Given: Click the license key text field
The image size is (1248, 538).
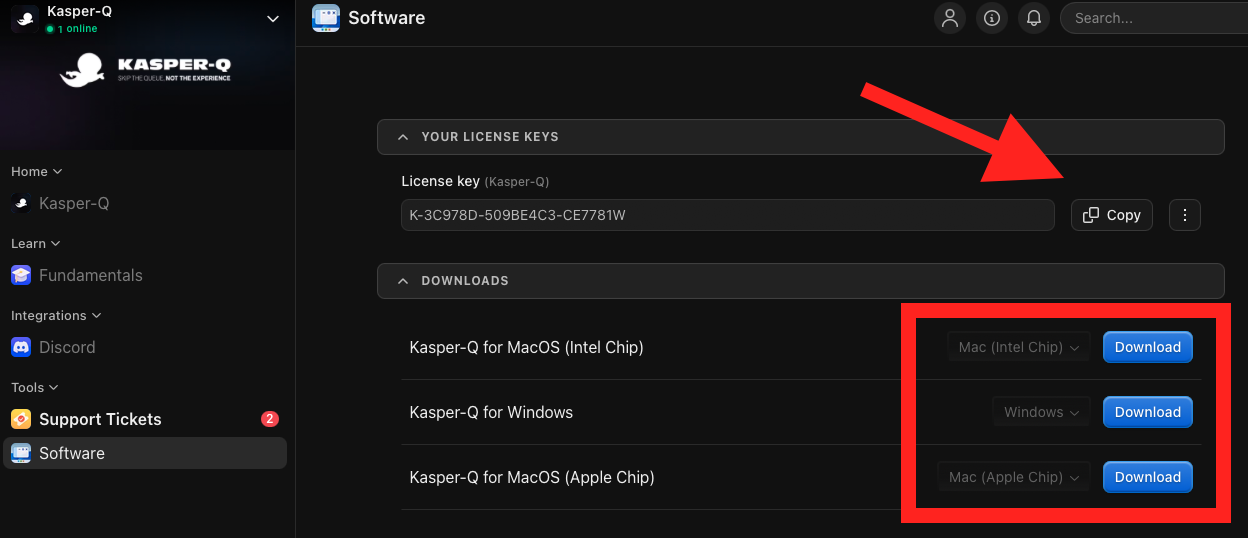Looking at the screenshot, I should 727,215.
